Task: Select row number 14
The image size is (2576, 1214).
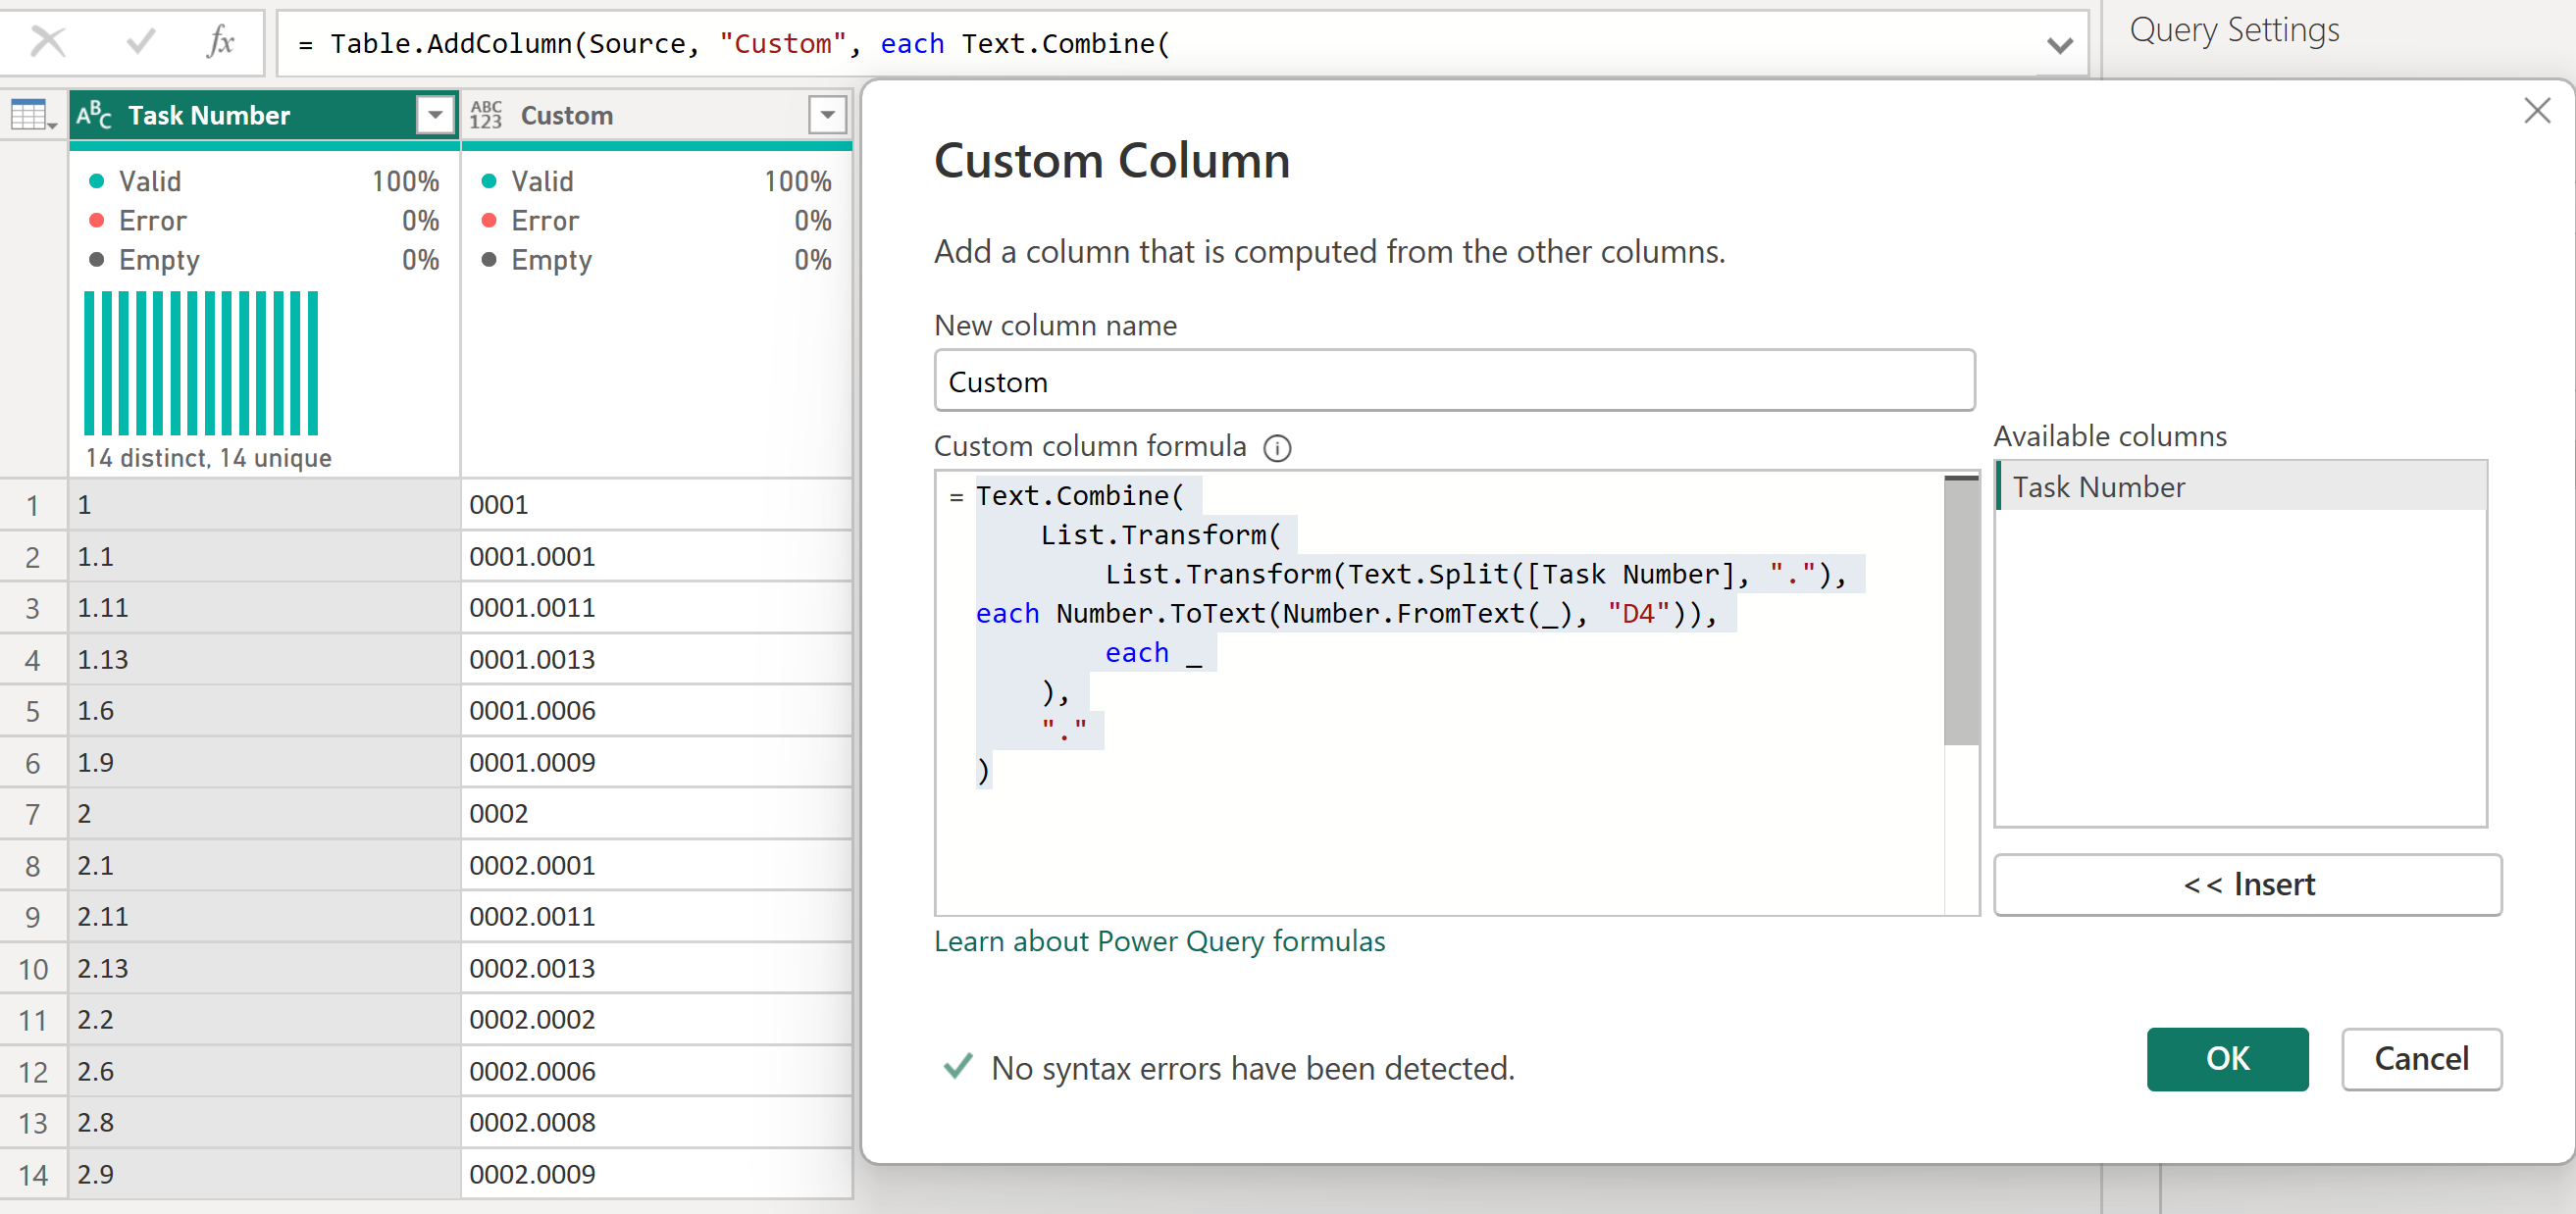Action: tap(33, 1174)
